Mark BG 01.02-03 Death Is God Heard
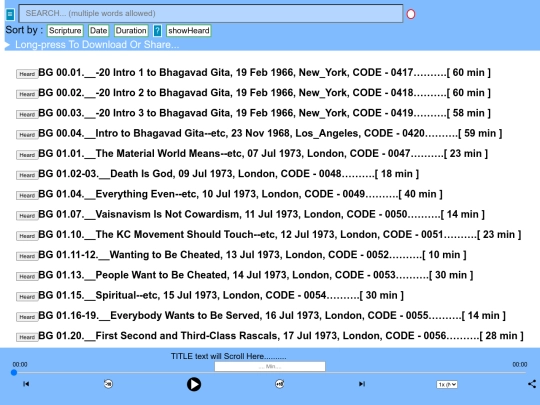This screenshot has height=405, width=540. coord(27,175)
